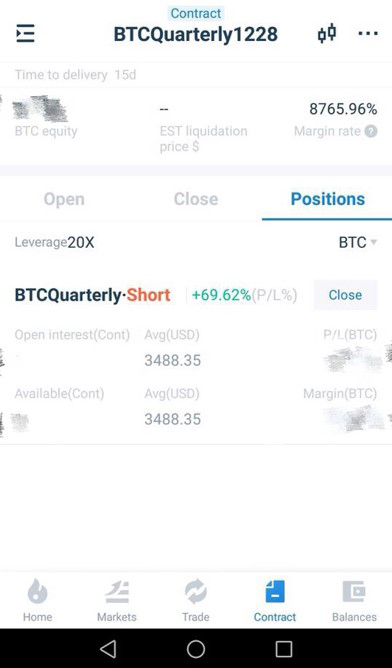Open the candlestick chart icon
This screenshot has width=392, height=668.
tap(327, 34)
